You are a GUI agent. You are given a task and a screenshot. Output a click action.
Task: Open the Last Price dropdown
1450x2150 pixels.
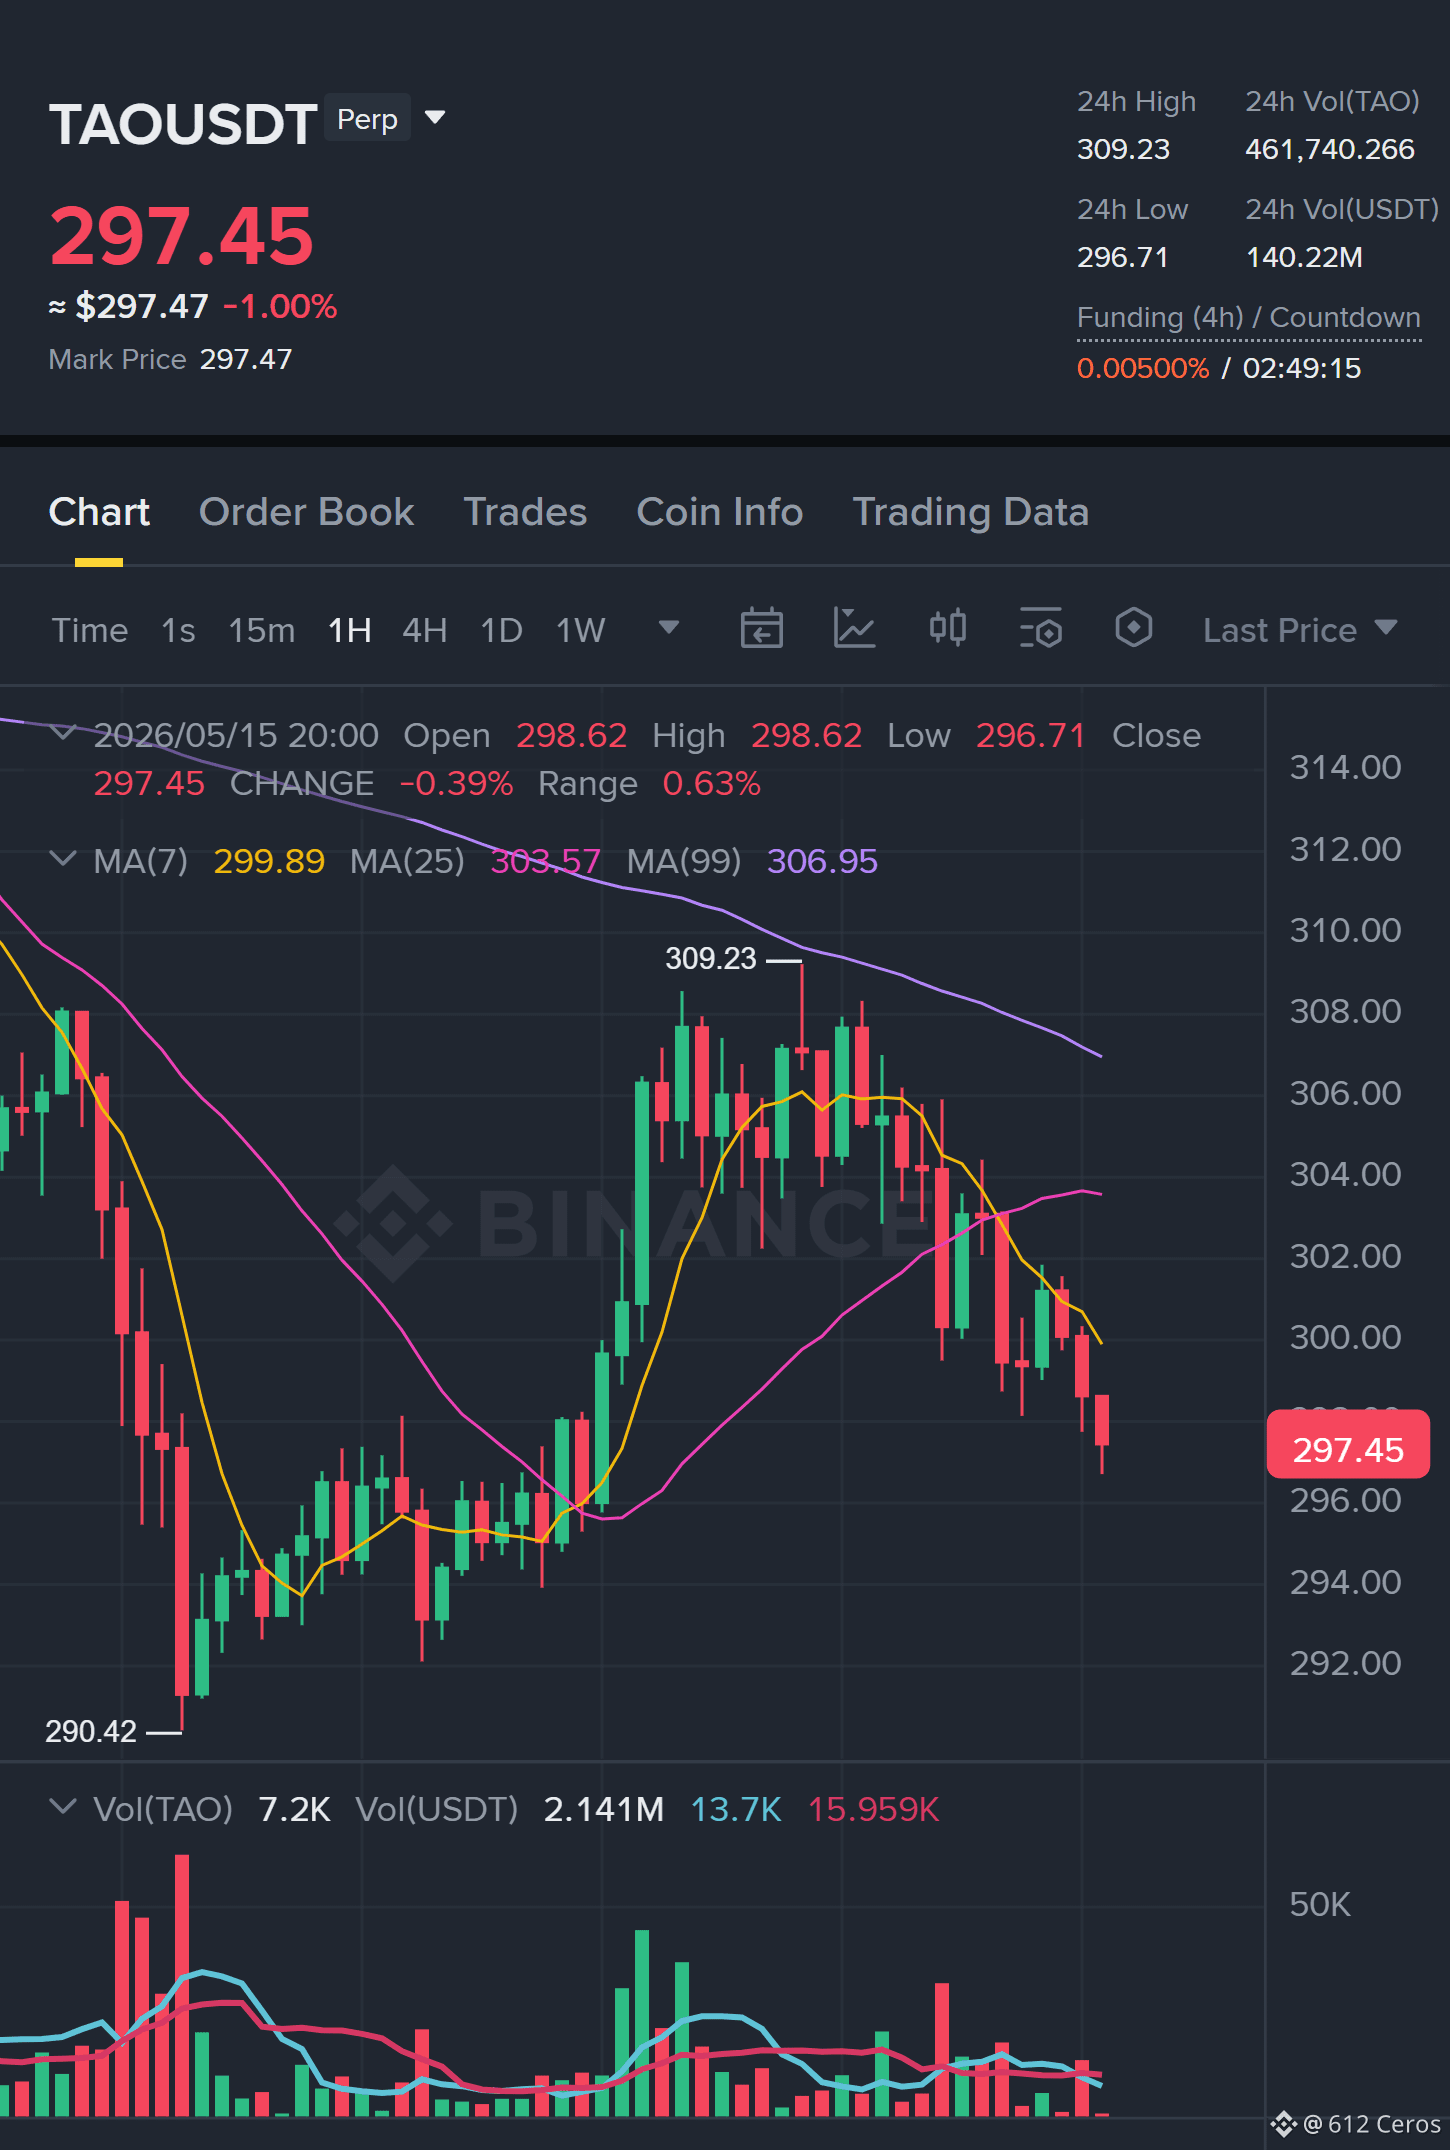point(1299,630)
